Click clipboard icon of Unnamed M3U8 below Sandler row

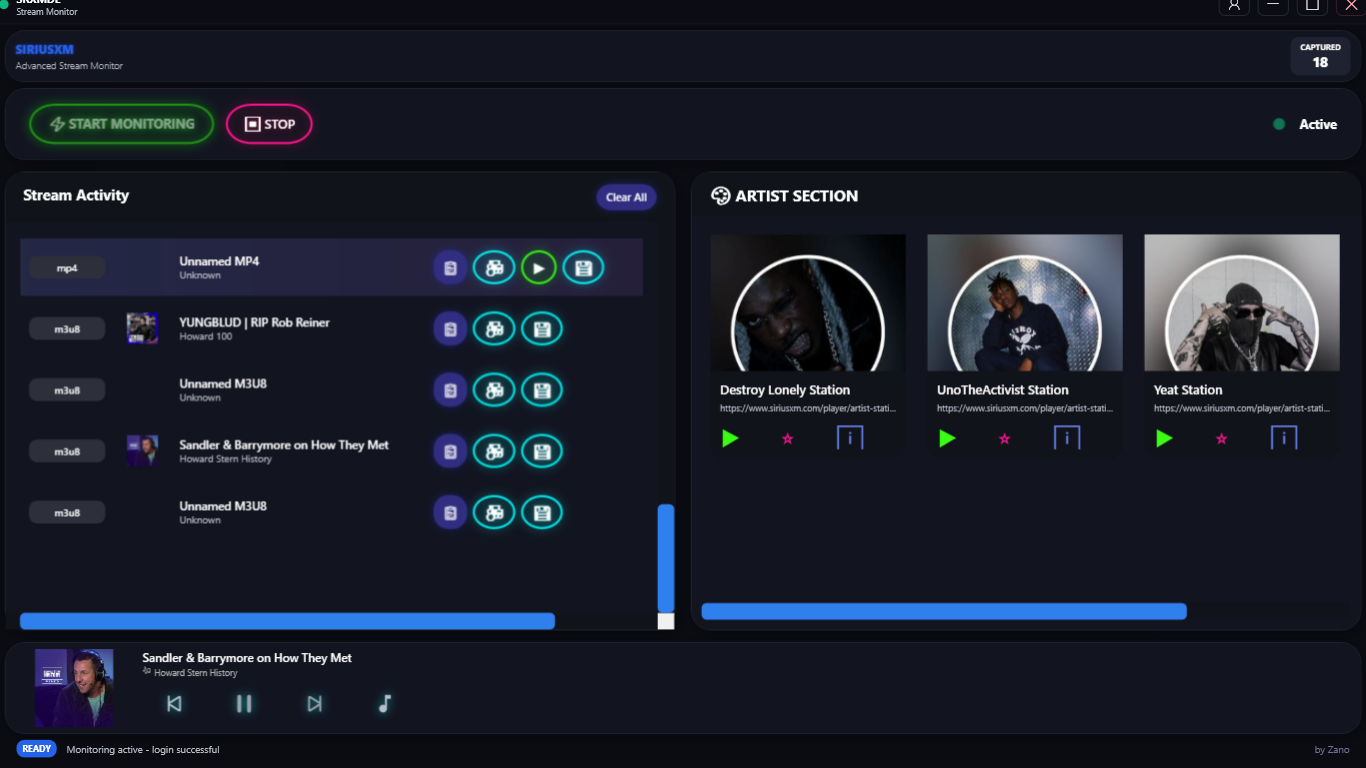point(450,512)
